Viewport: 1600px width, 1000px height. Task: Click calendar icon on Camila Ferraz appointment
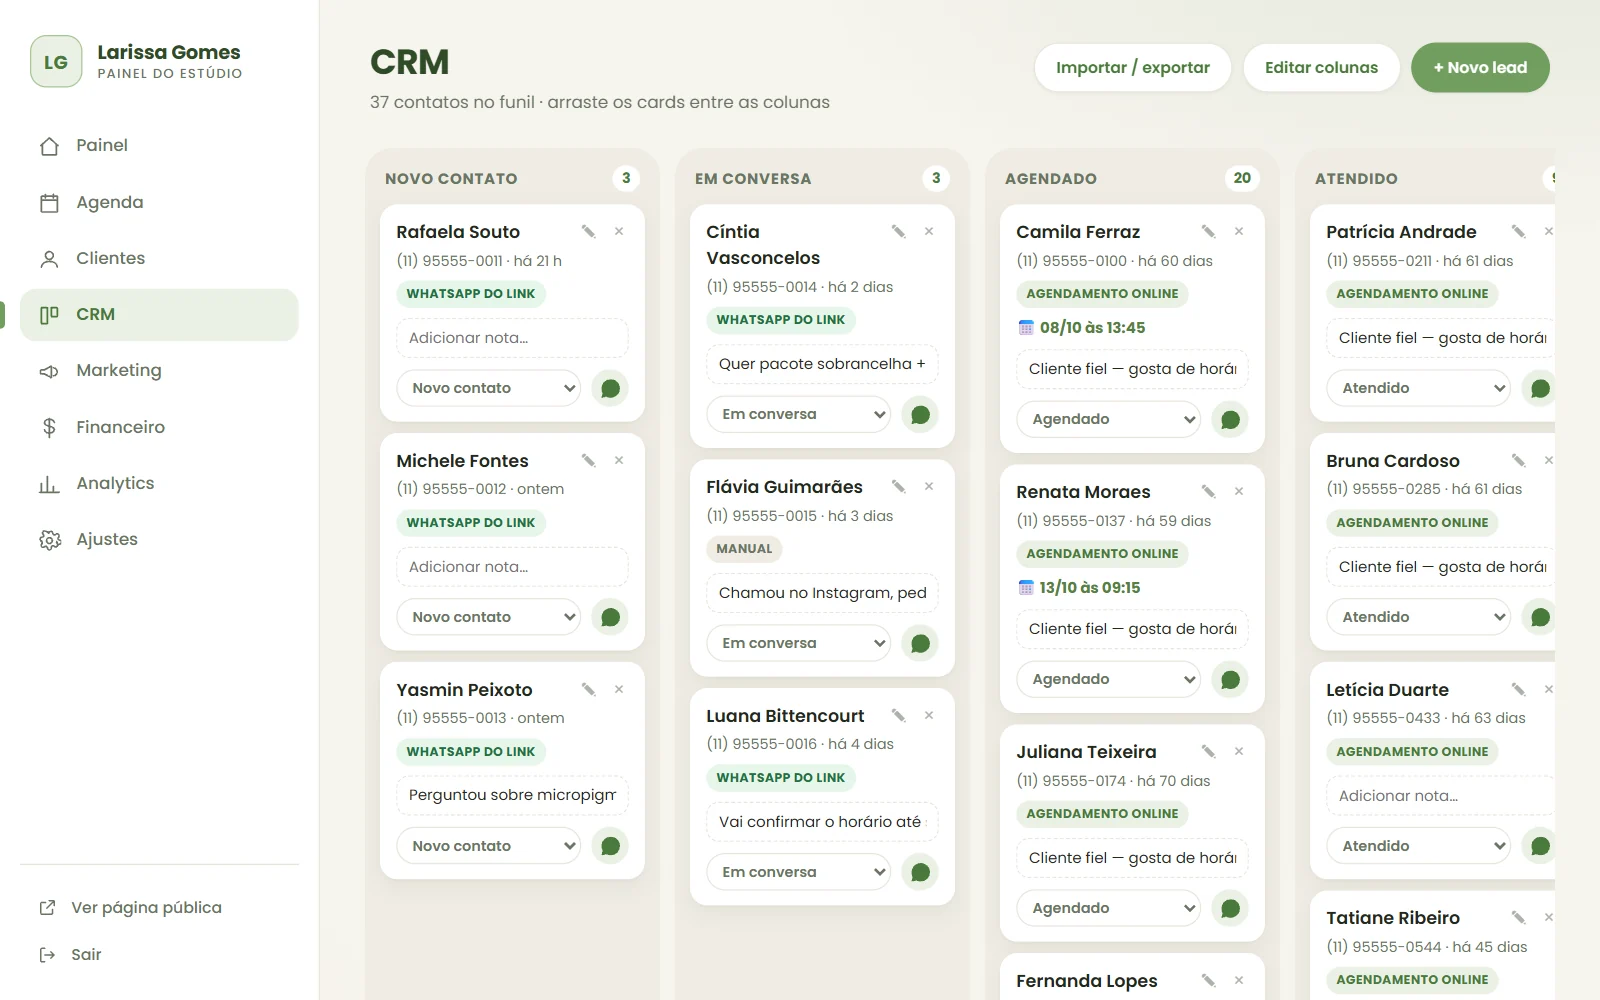1025,328
